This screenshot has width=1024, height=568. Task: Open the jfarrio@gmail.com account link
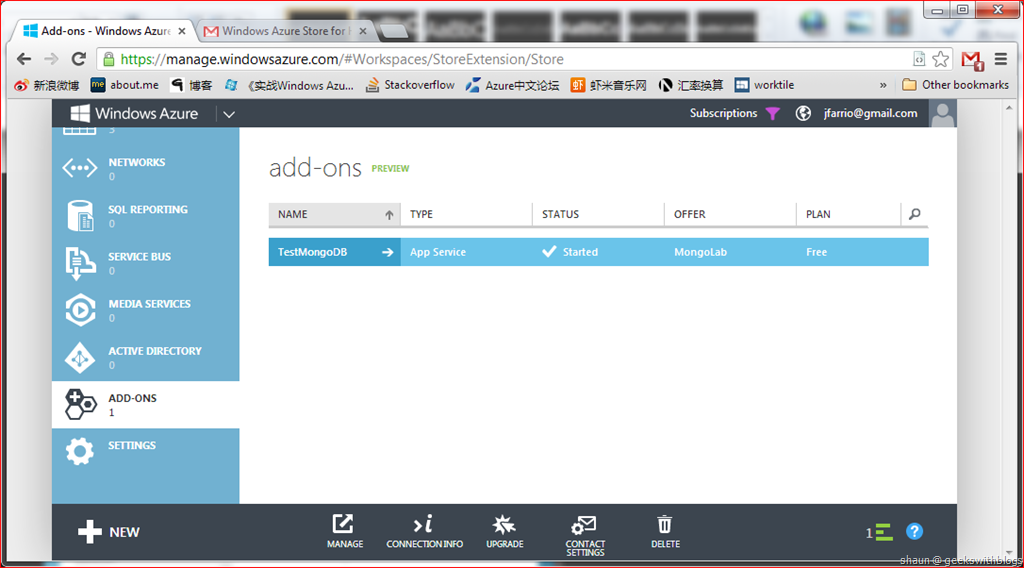pyautogui.click(x=870, y=114)
